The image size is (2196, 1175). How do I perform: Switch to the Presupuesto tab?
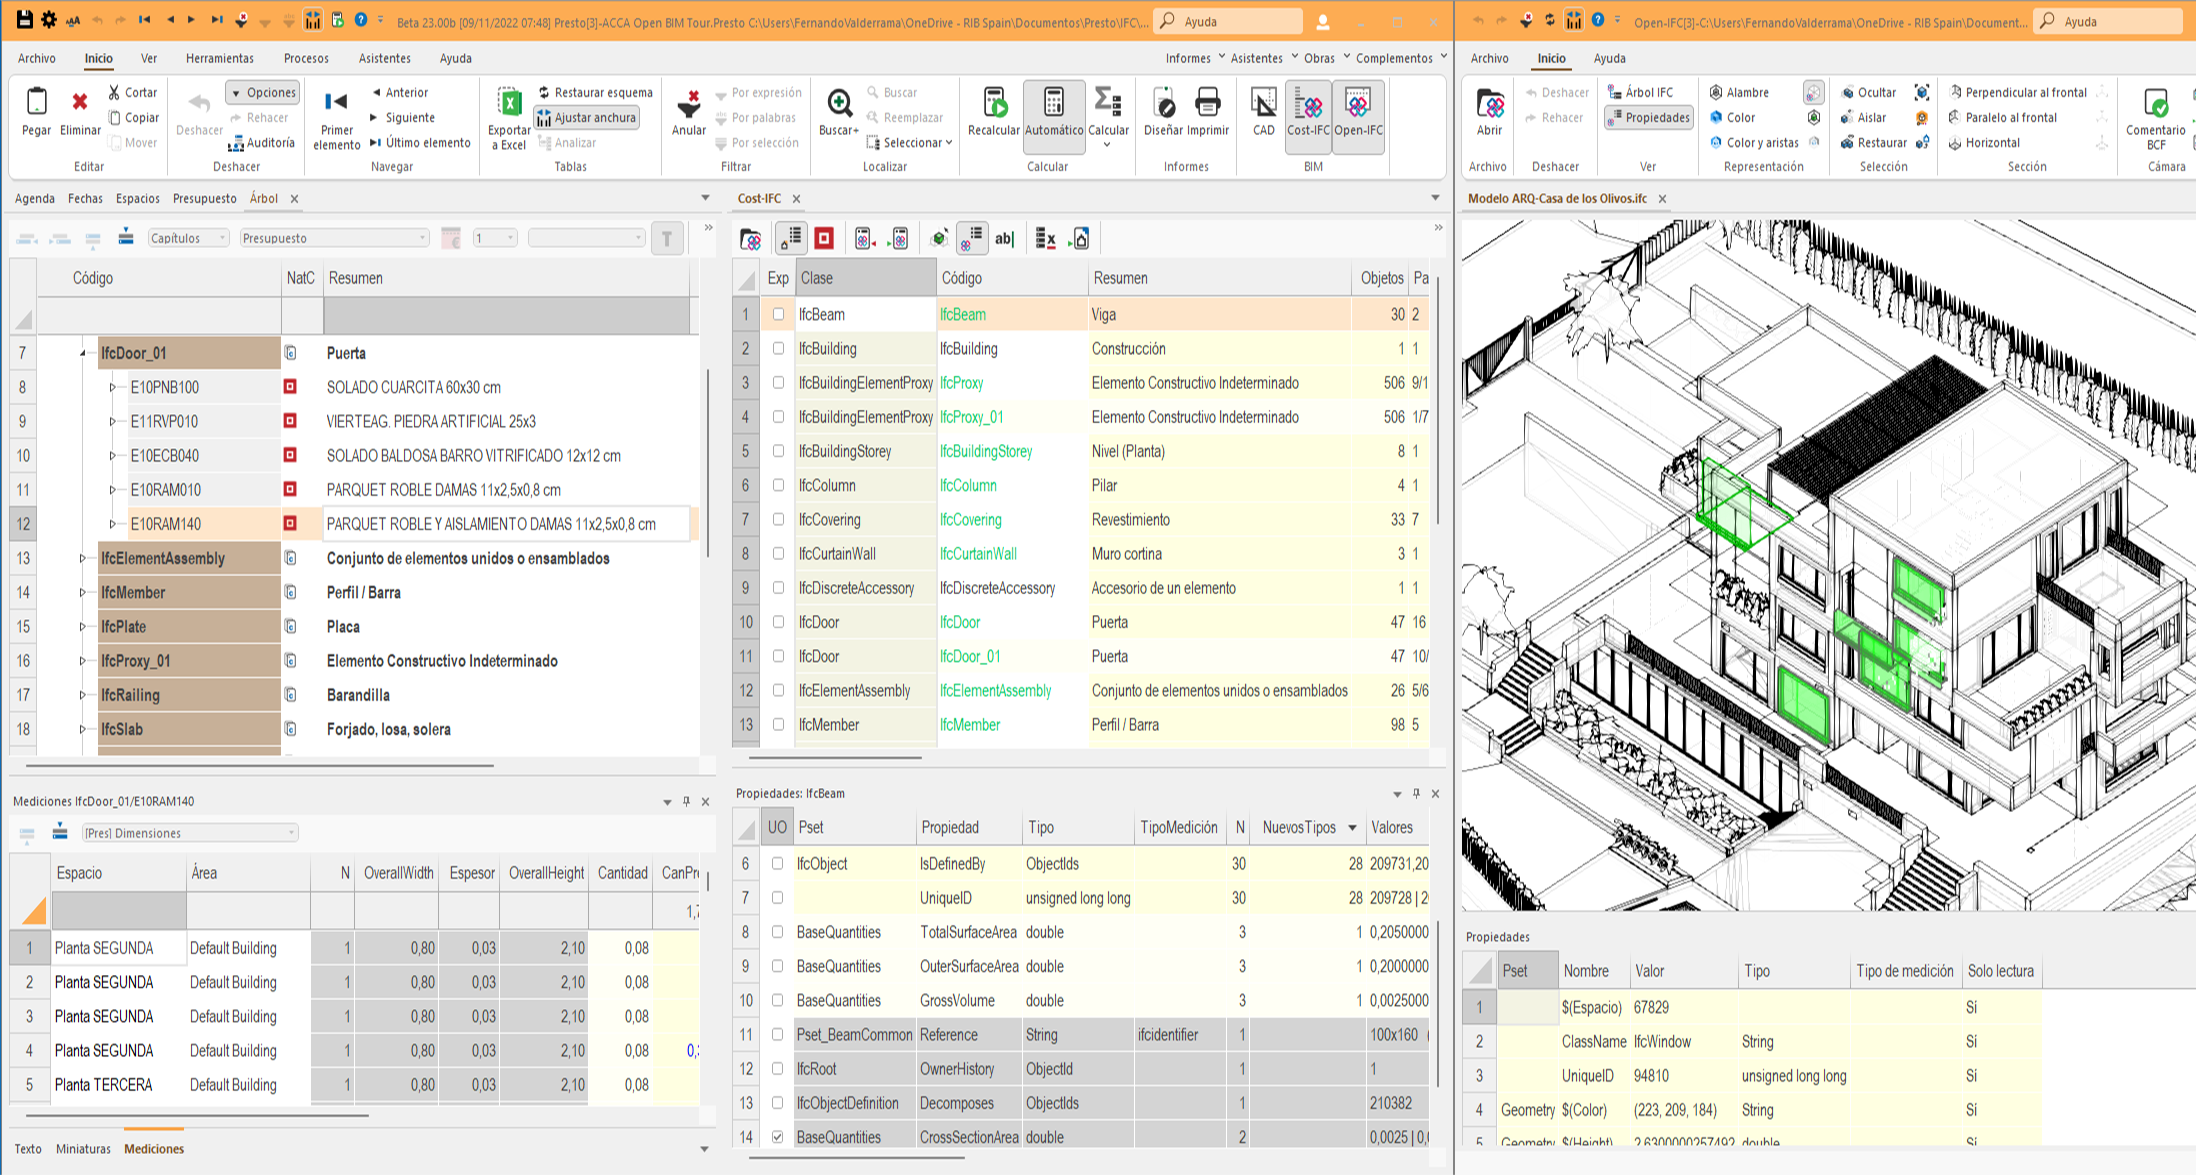coord(204,198)
